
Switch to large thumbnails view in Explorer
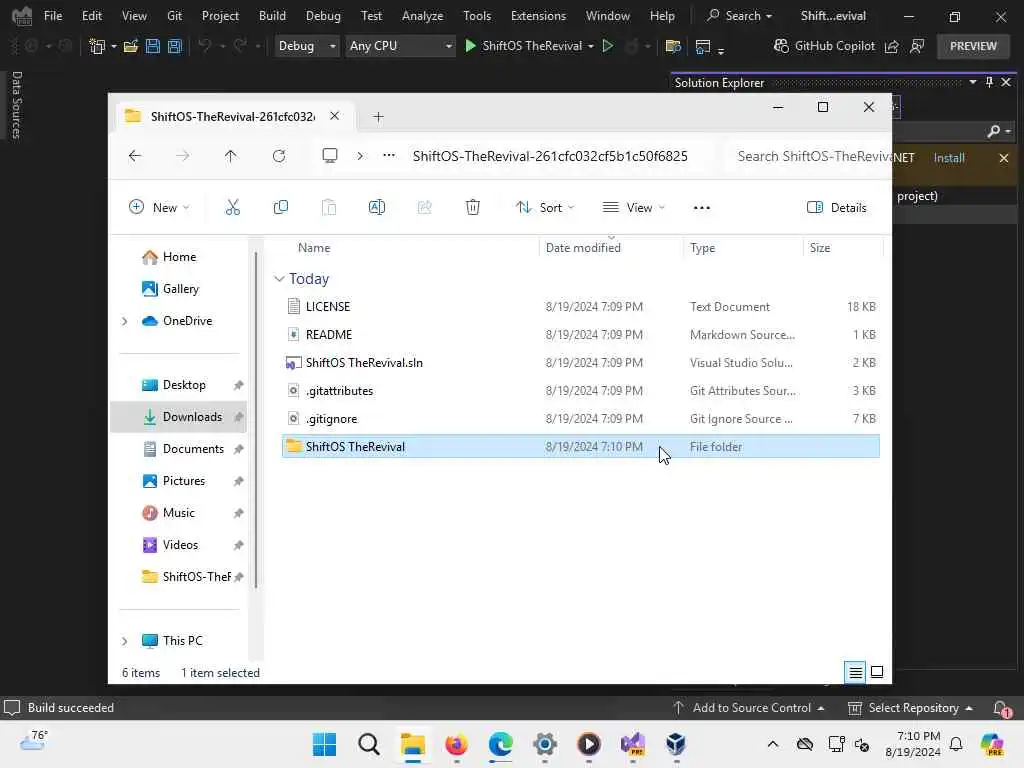tap(877, 672)
